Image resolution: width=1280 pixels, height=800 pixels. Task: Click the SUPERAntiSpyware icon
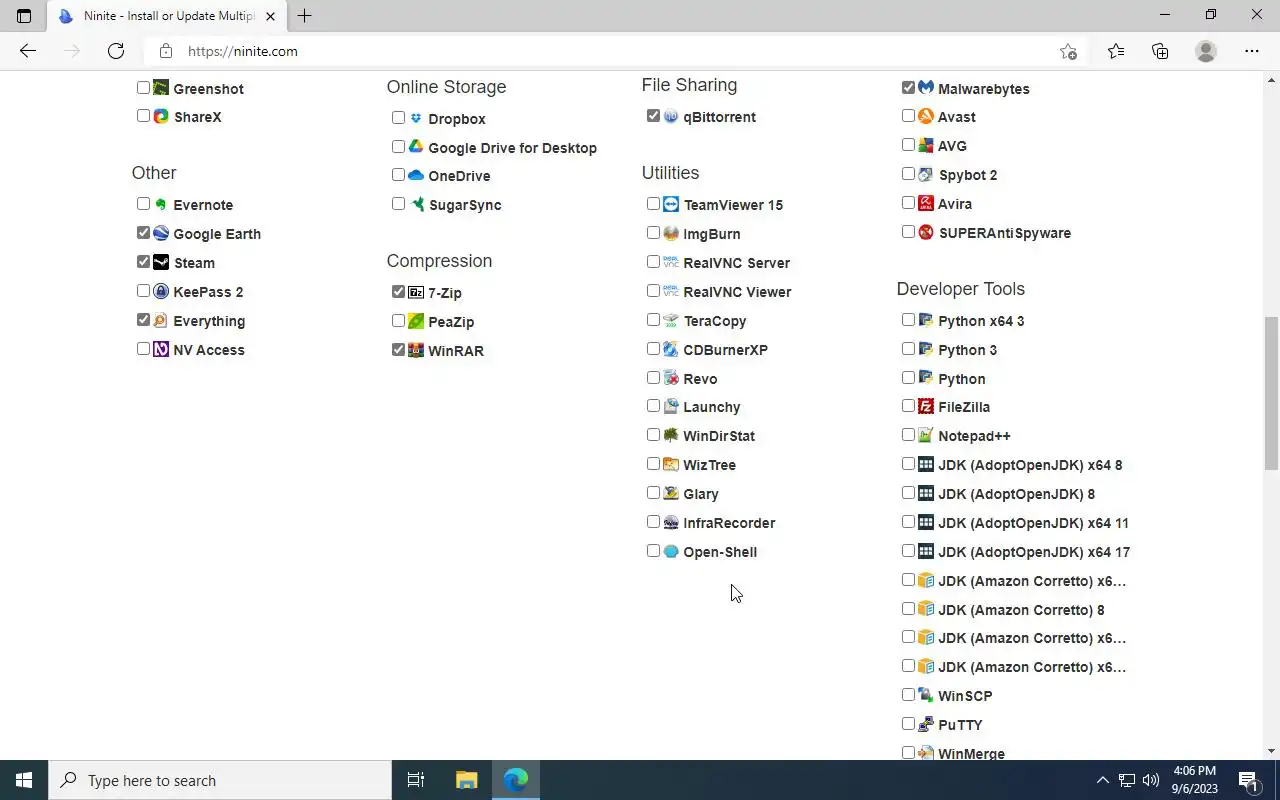926,232
